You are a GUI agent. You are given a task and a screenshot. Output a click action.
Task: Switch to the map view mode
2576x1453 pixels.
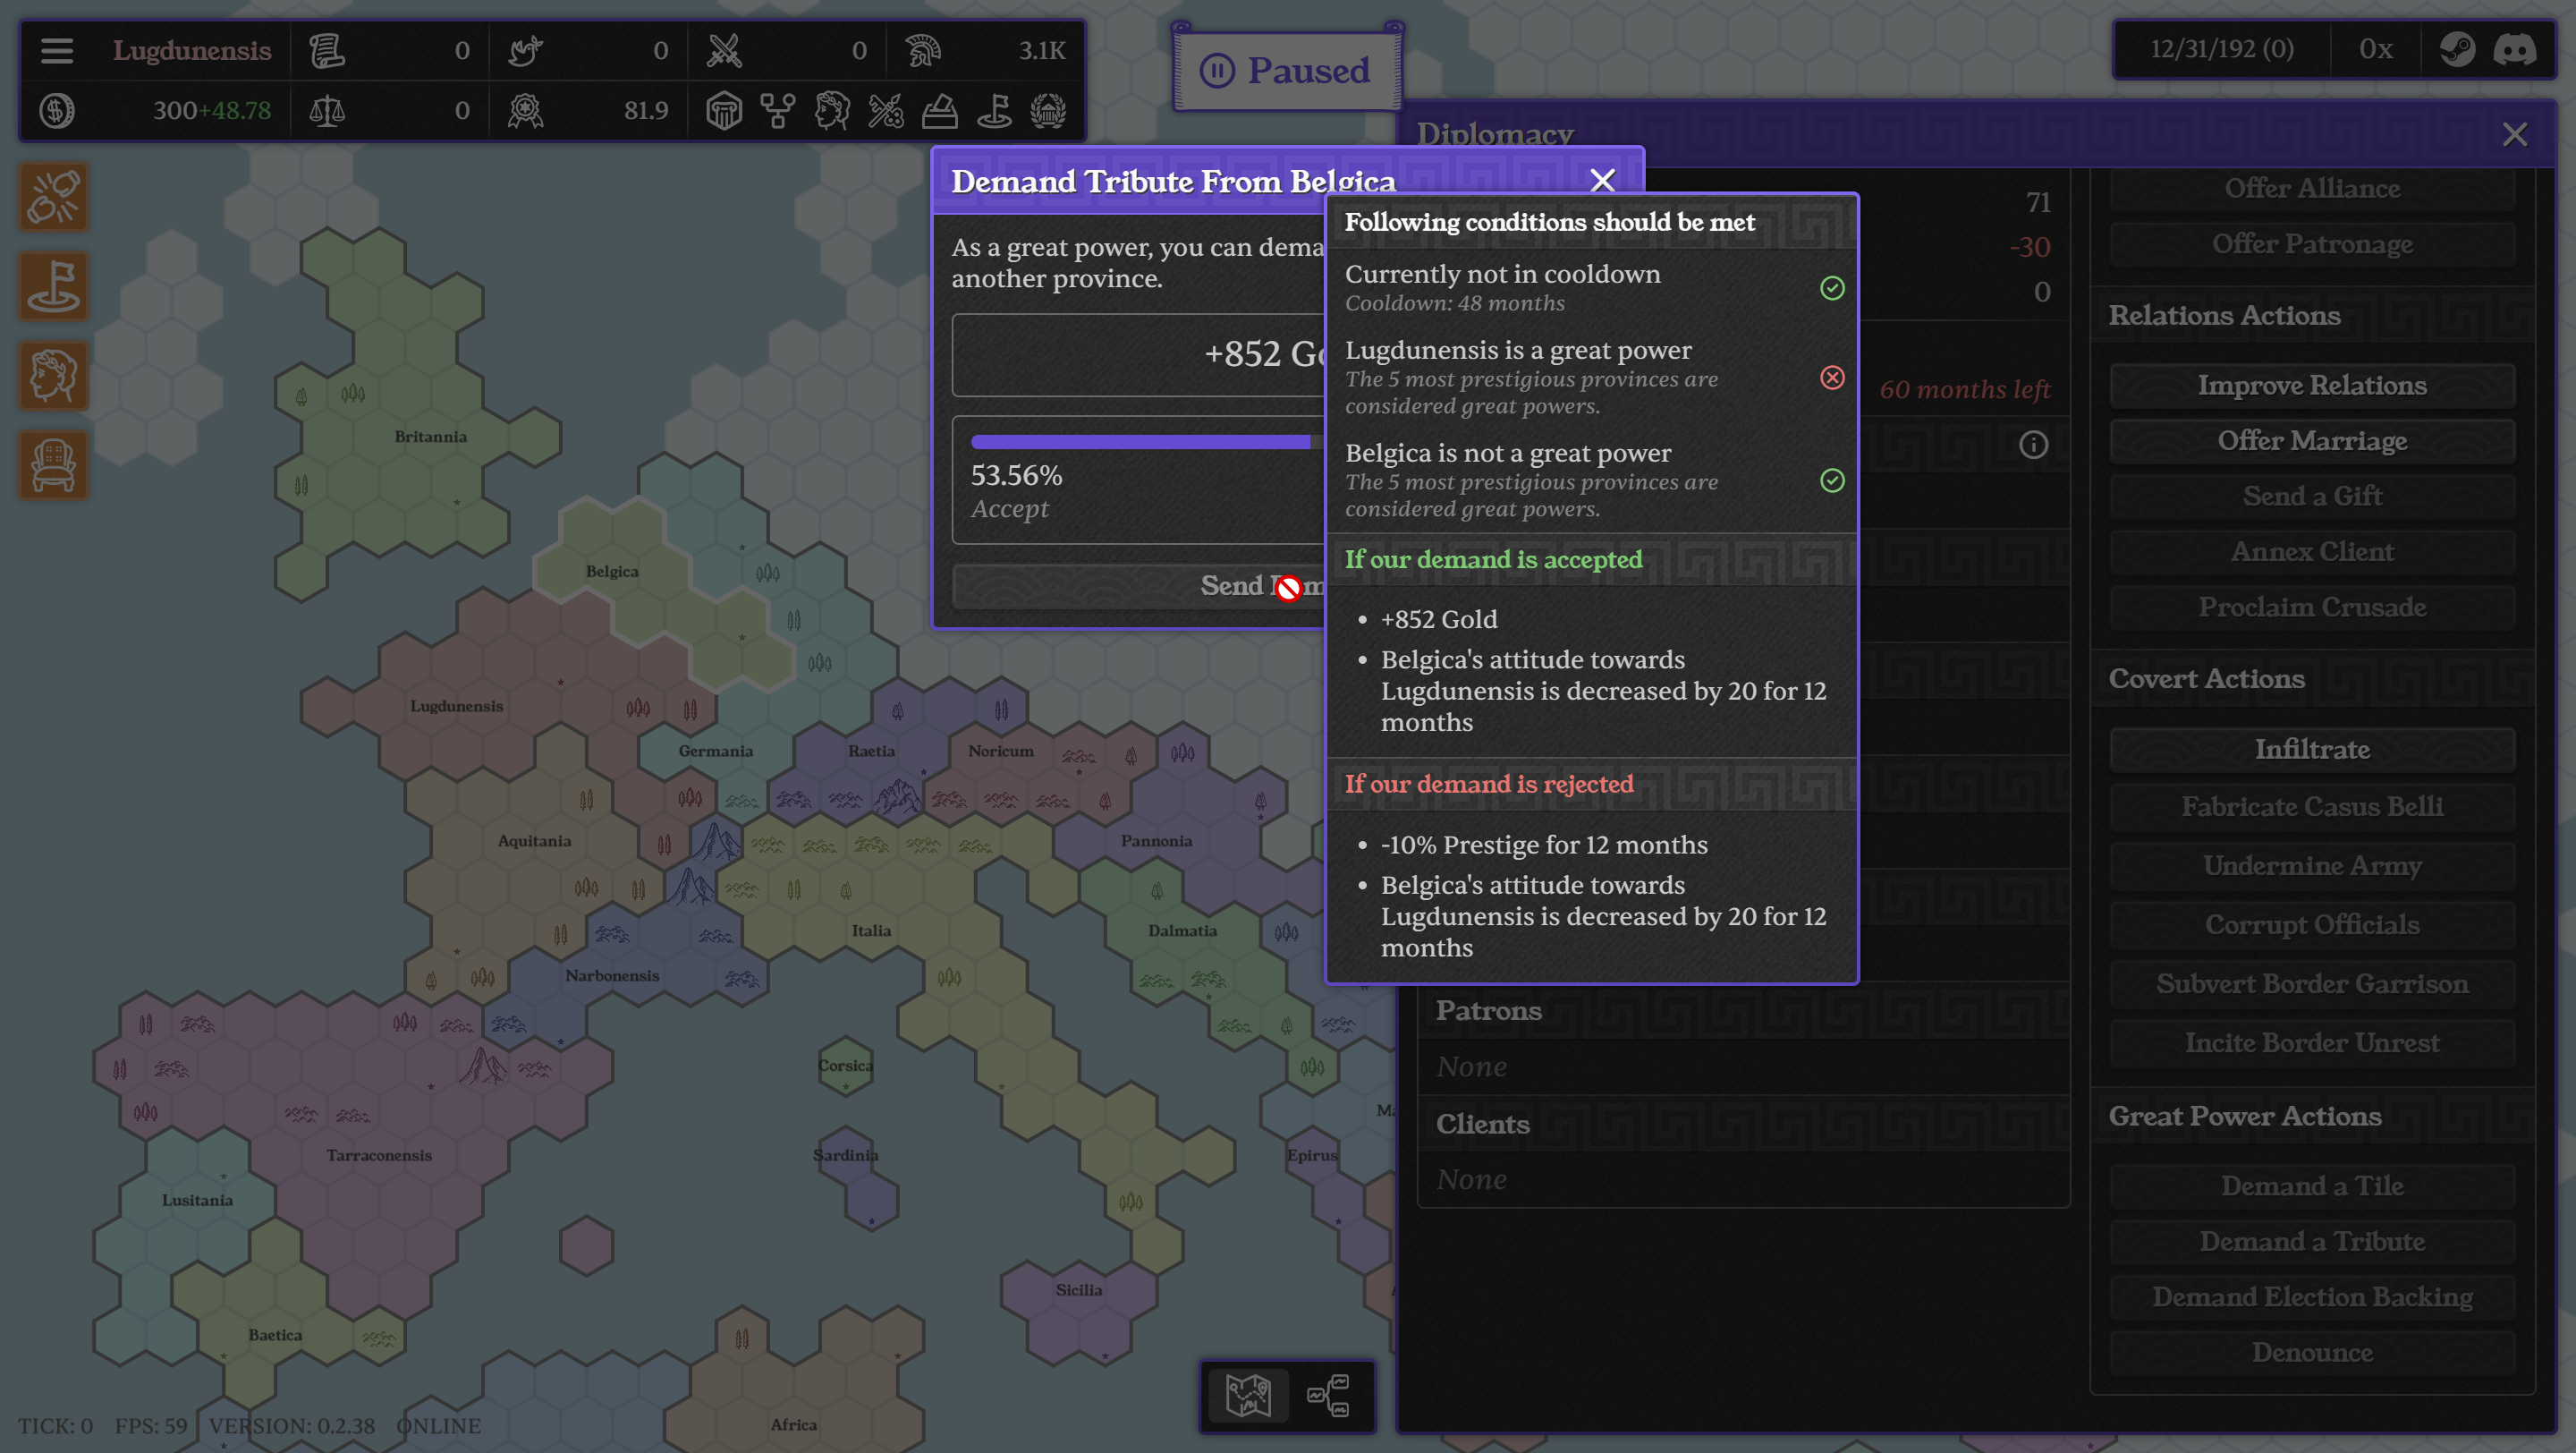tap(1248, 1394)
